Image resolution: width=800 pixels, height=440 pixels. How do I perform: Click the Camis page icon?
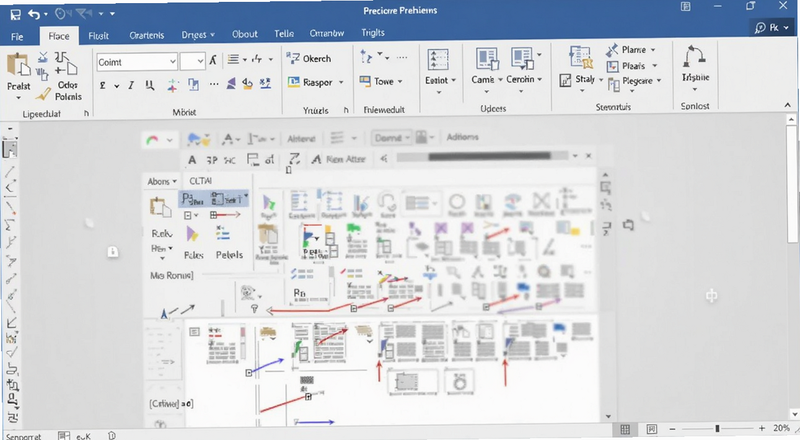[487, 59]
